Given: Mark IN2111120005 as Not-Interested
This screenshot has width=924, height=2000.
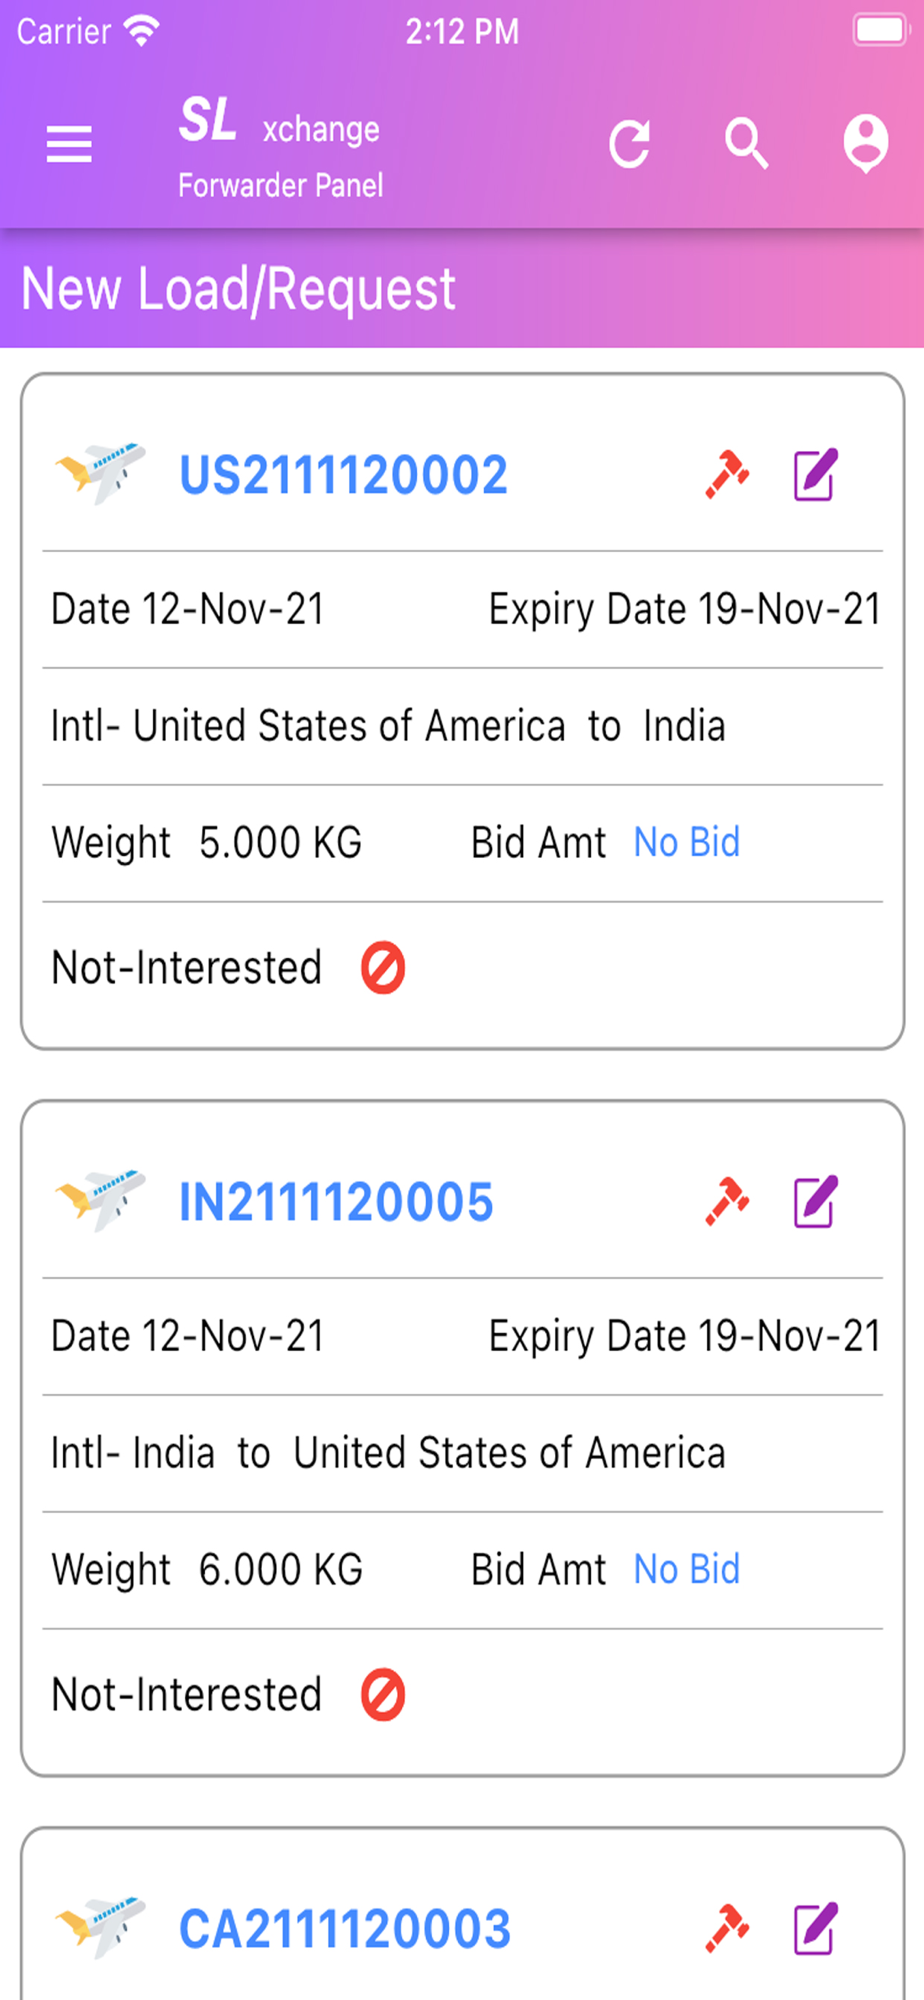Looking at the screenshot, I should click(383, 1695).
